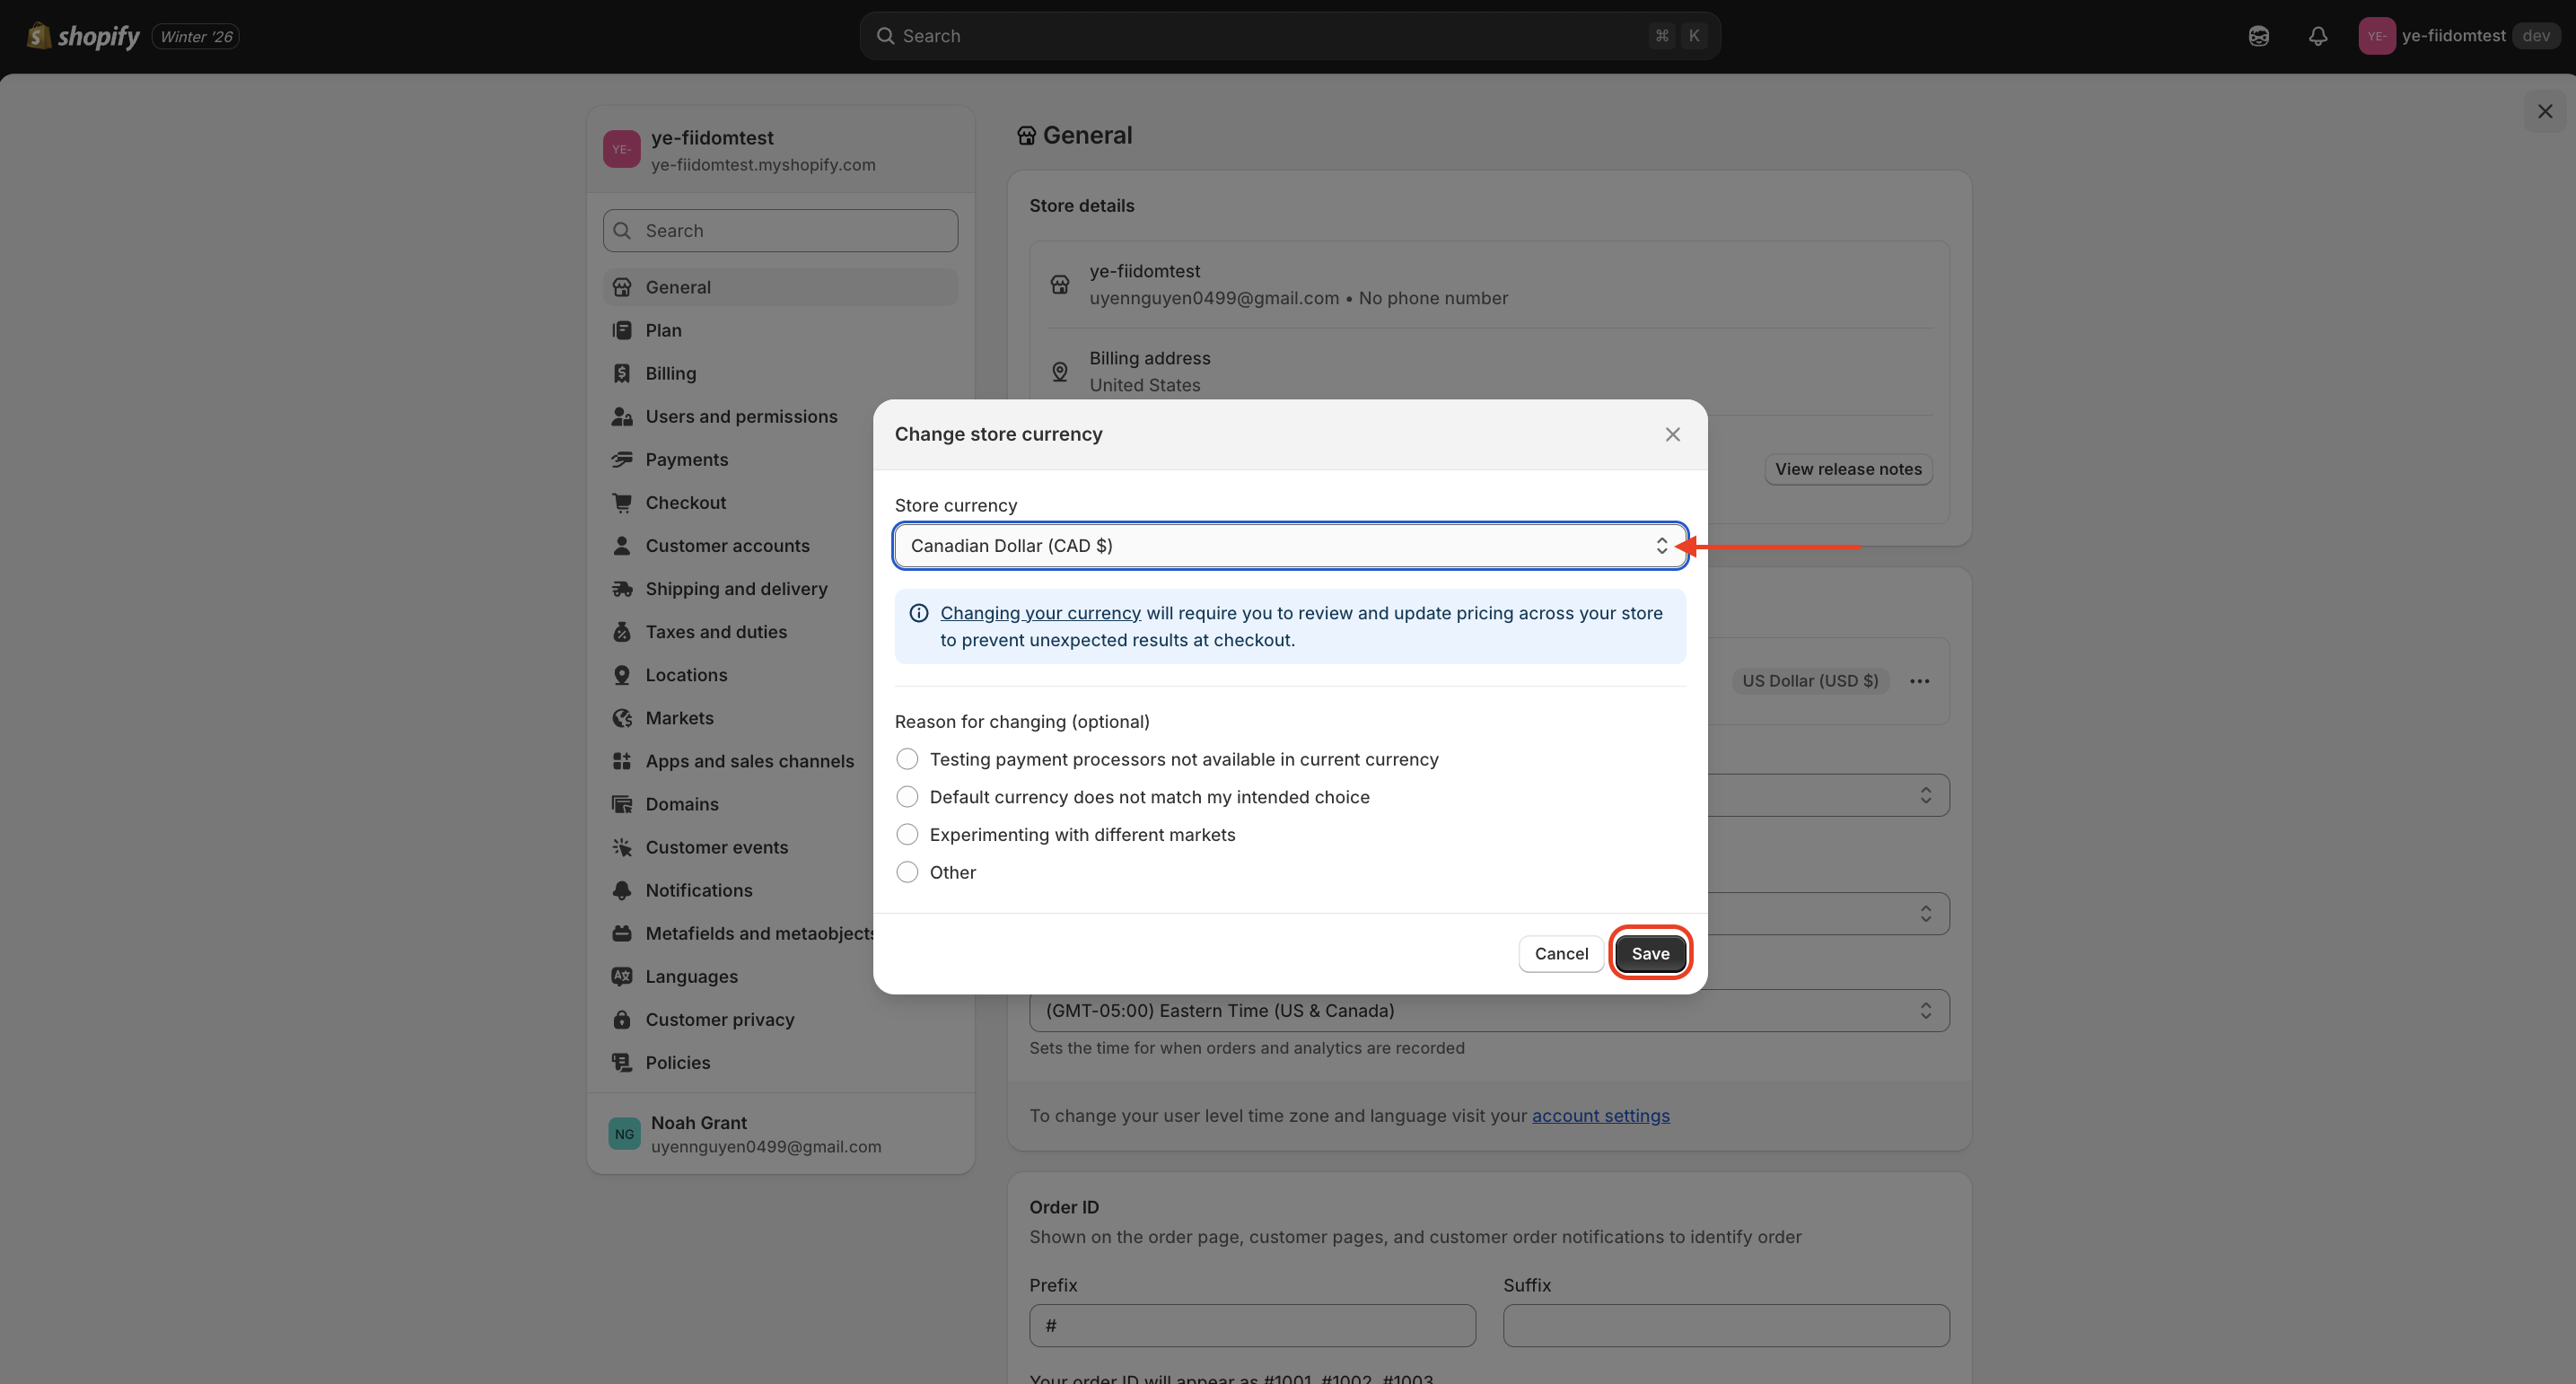Open Payments in settings sidebar
Screen dimensions: 2576x1384
(x=686, y=460)
